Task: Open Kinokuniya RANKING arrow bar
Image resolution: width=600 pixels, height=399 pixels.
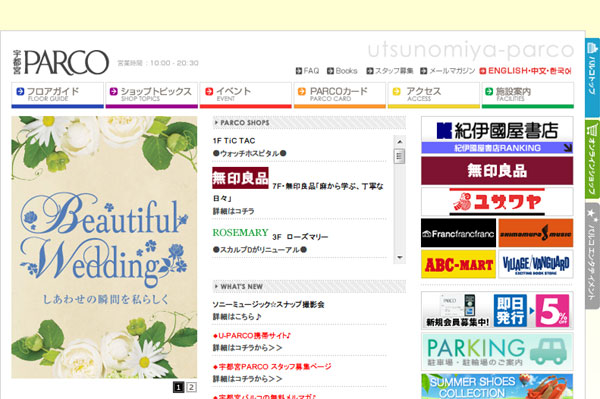Action: coord(497,148)
